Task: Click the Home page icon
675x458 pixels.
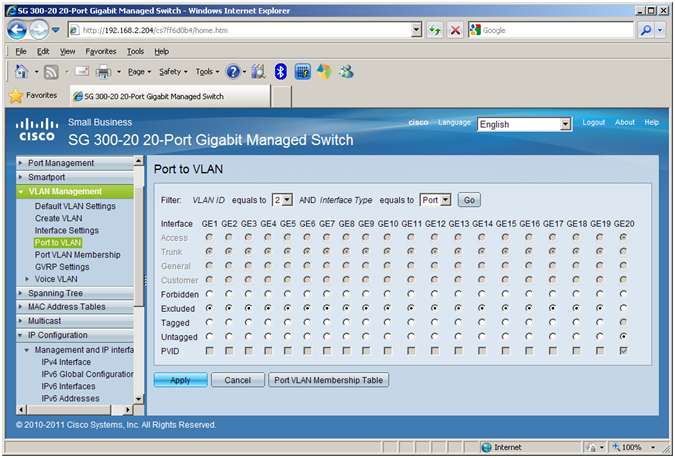Action: [x=21, y=71]
